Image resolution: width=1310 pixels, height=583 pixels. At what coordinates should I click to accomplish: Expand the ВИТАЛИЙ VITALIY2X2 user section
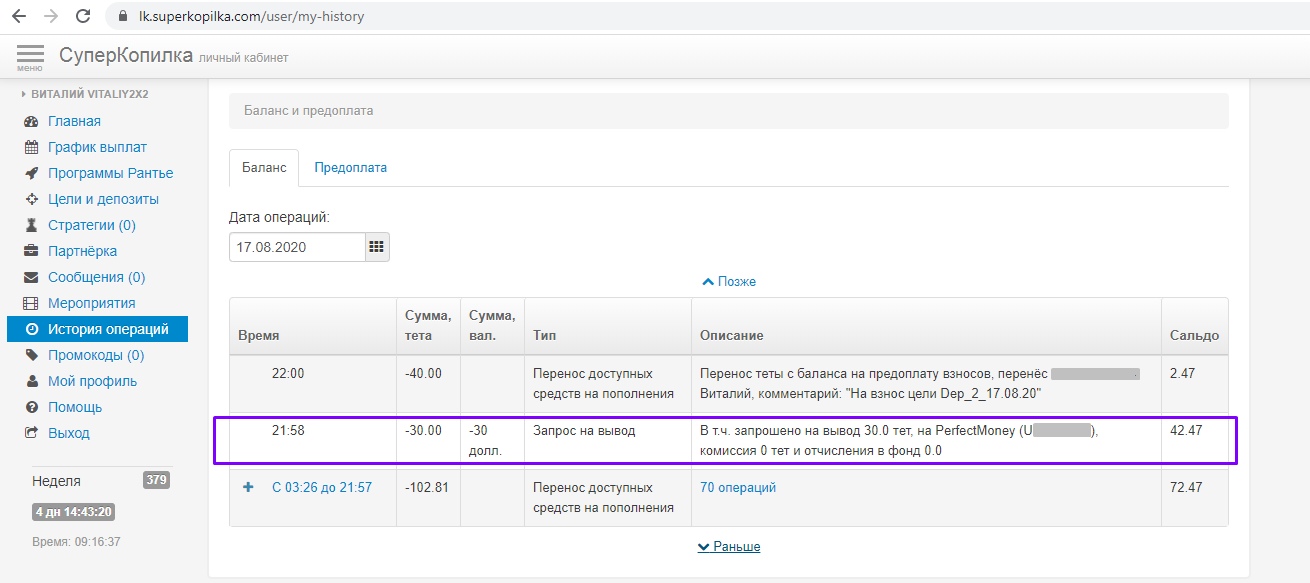point(85,94)
